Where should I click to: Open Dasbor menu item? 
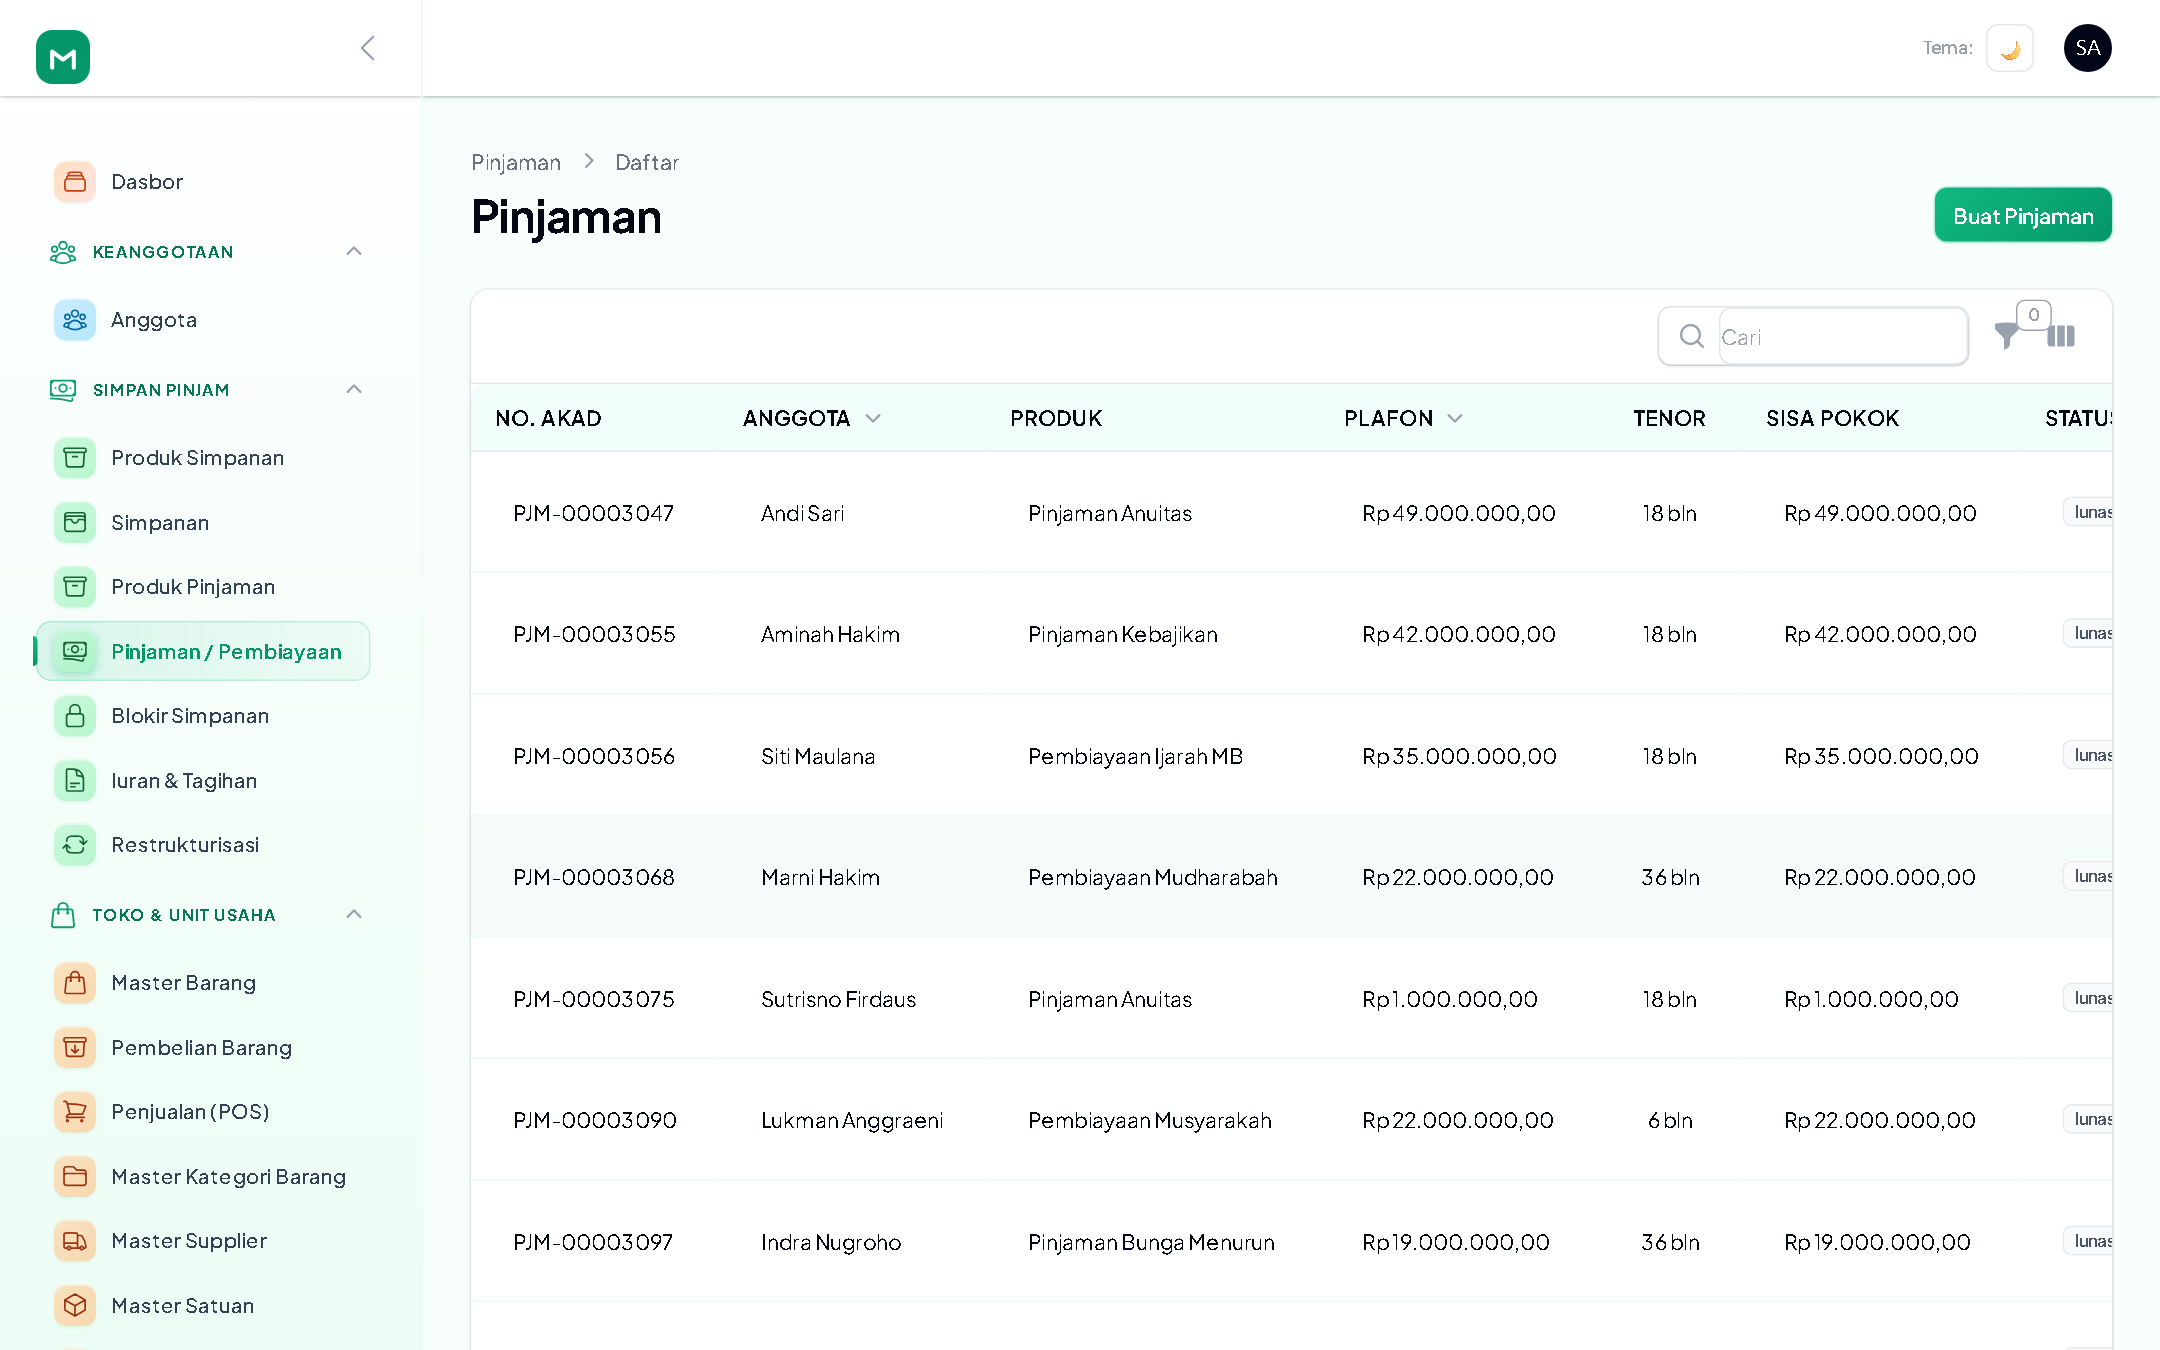pyautogui.click(x=147, y=182)
